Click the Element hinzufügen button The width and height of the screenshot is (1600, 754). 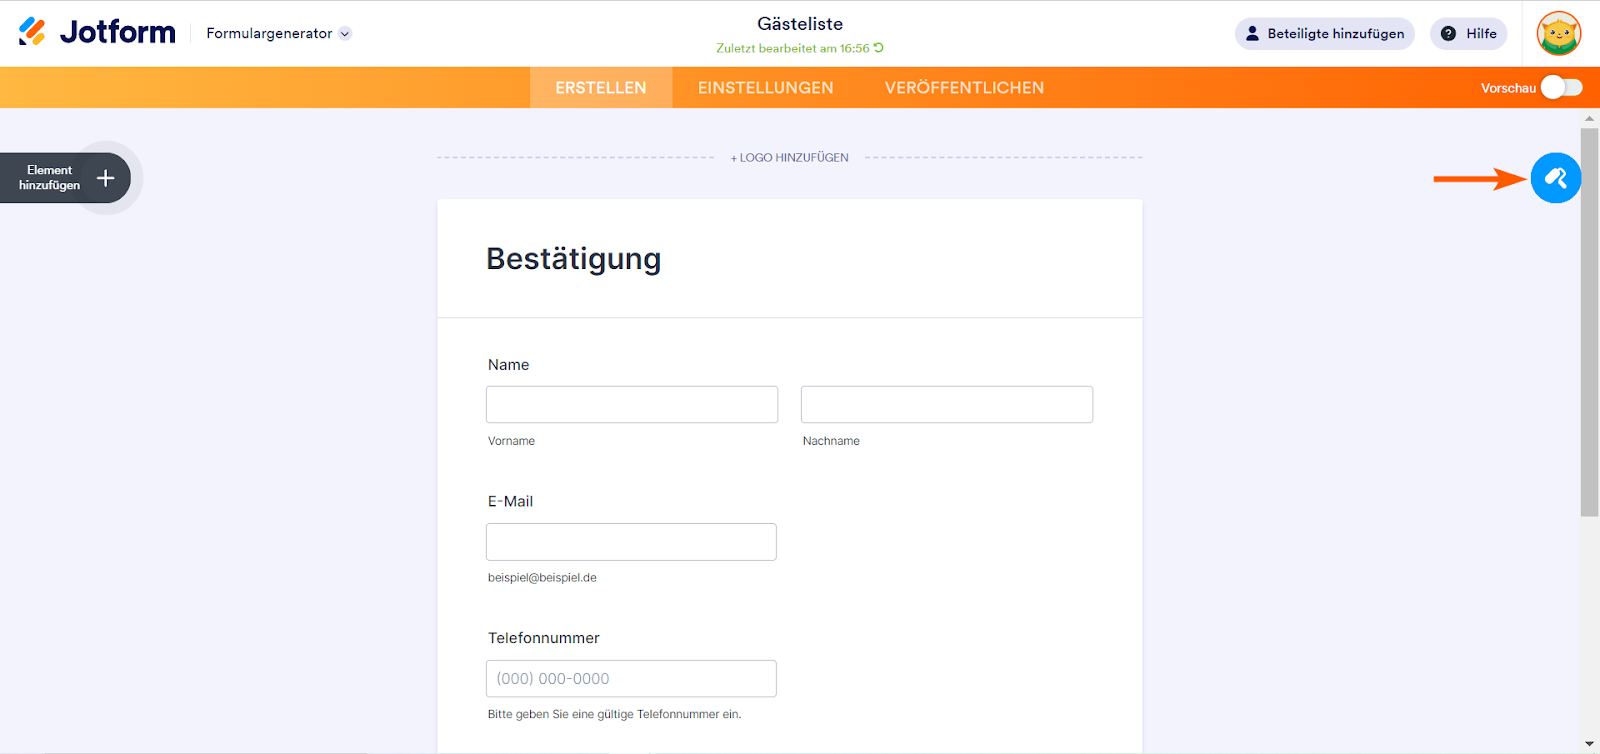[50, 178]
